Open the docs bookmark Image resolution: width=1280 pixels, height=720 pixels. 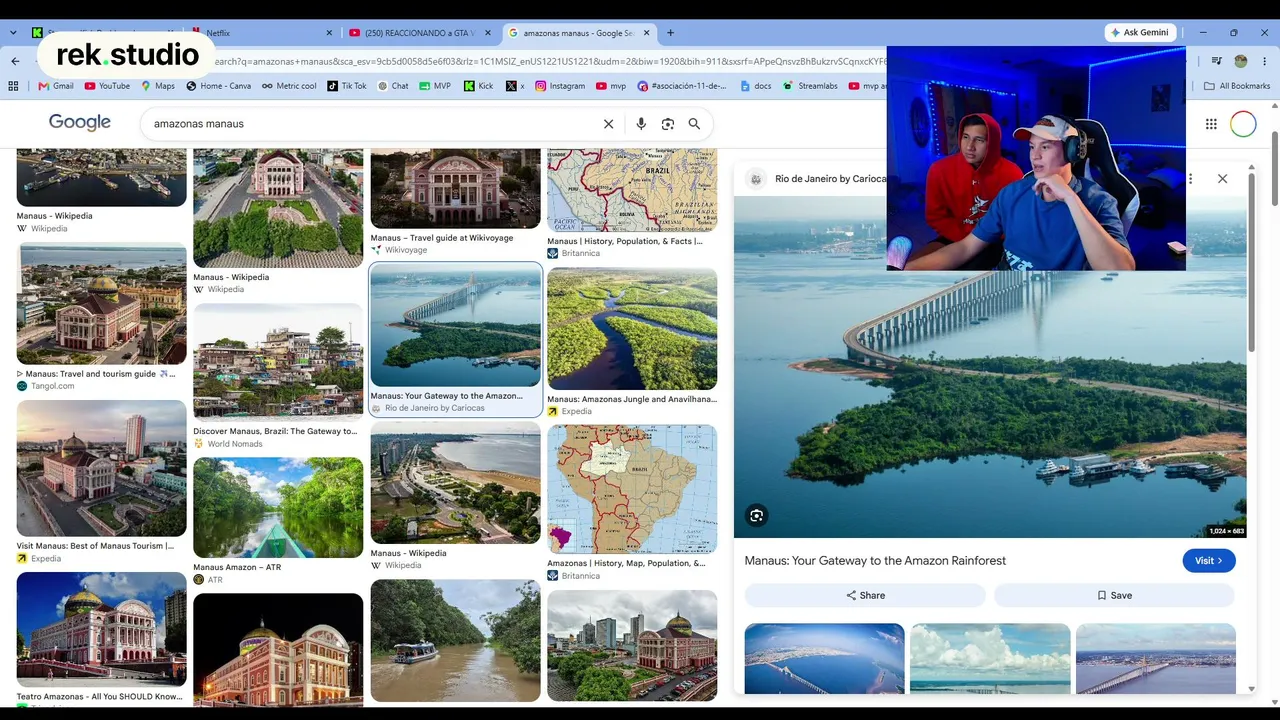pyautogui.click(x=756, y=86)
